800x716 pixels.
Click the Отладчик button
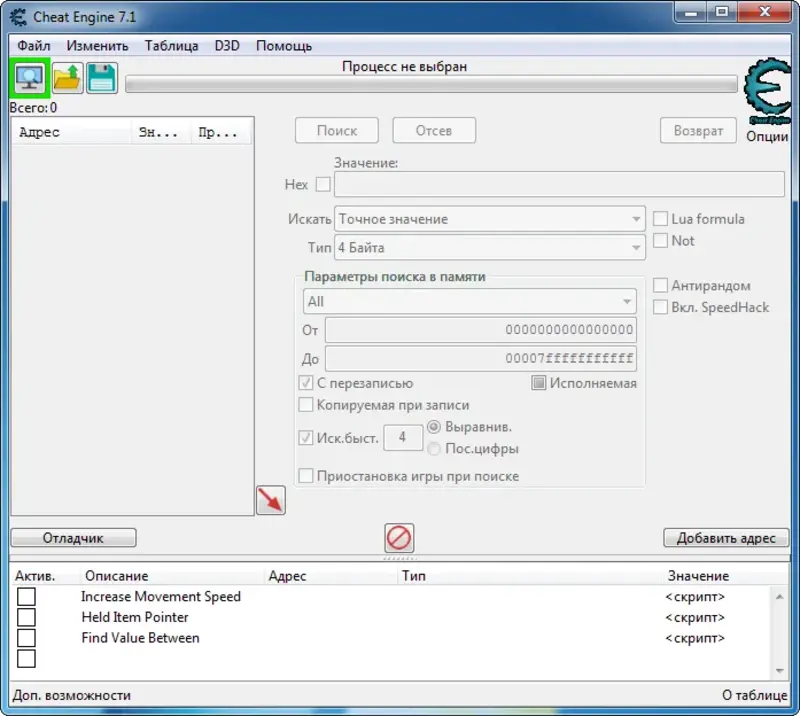[x=73, y=537]
